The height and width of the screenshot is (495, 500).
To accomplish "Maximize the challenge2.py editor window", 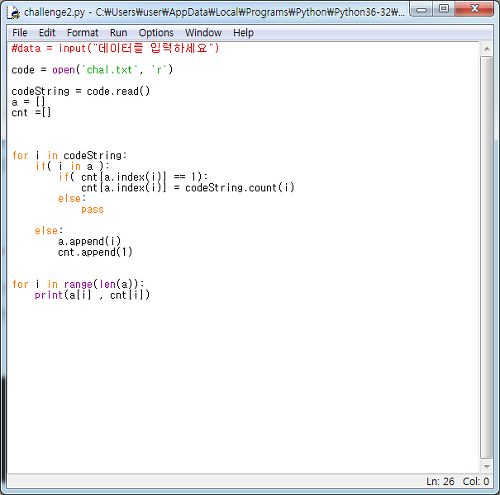I will [x=444, y=9].
